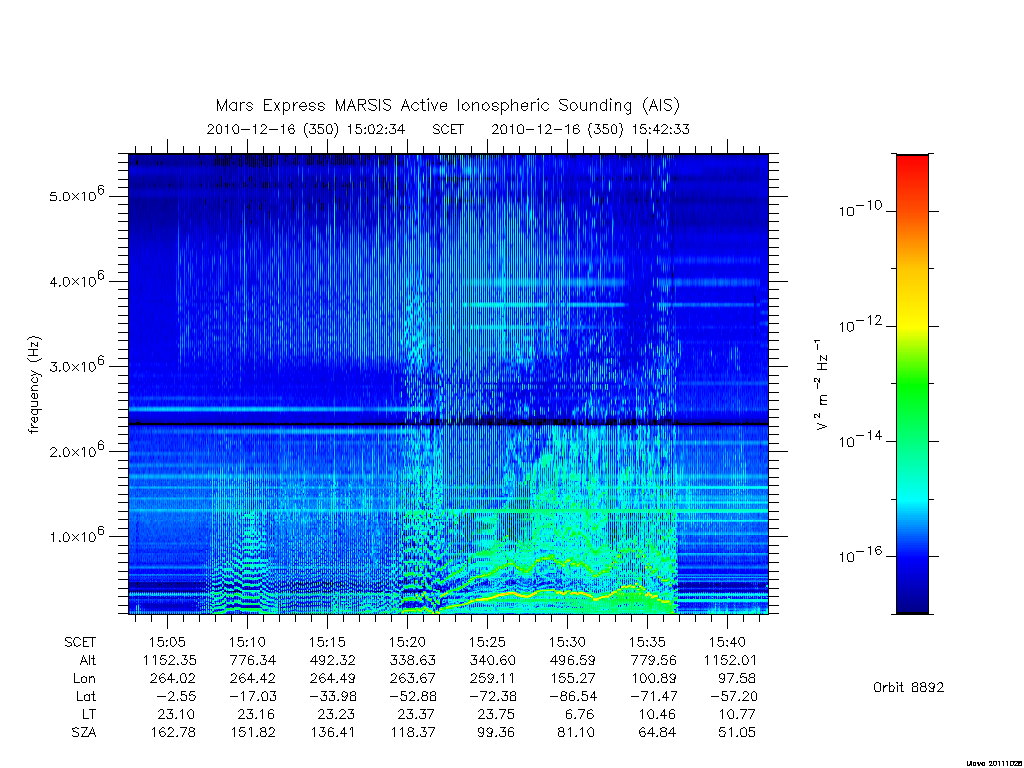The width and height of the screenshot is (1024, 768).
Task: Click end timestamp '2010-12-16 (350) 15:42:33'
Action: click(590, 129)
